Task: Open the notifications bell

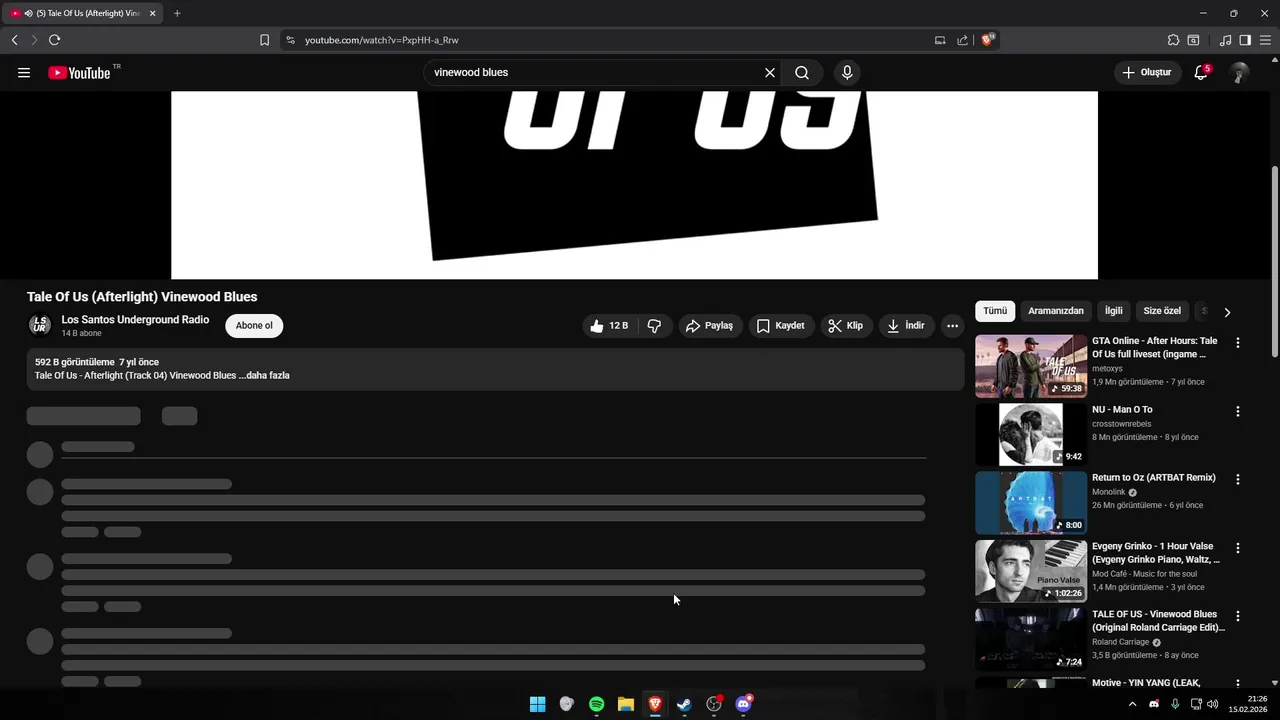Action: tap(1201, 73)
